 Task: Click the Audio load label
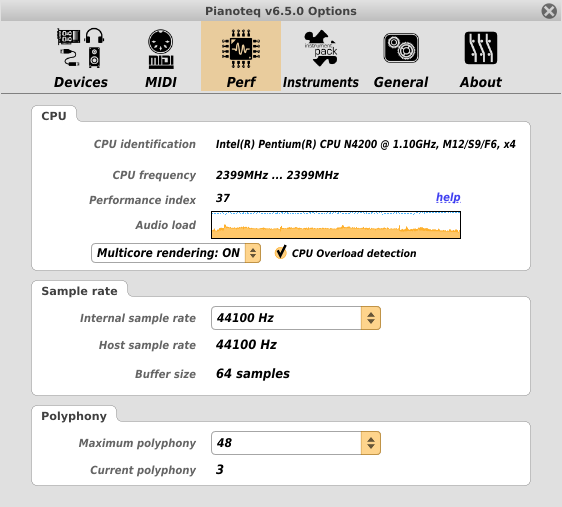[166, 225]
